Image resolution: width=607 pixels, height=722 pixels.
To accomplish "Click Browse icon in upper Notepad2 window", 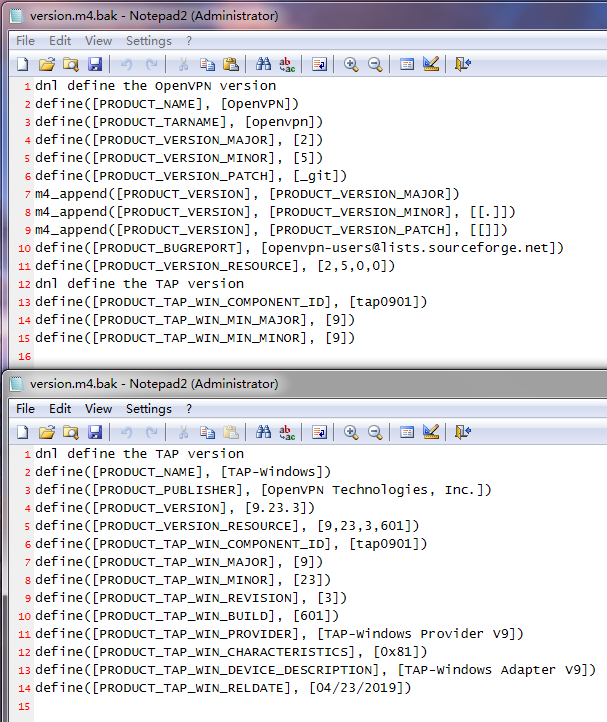I will (70, 64).
